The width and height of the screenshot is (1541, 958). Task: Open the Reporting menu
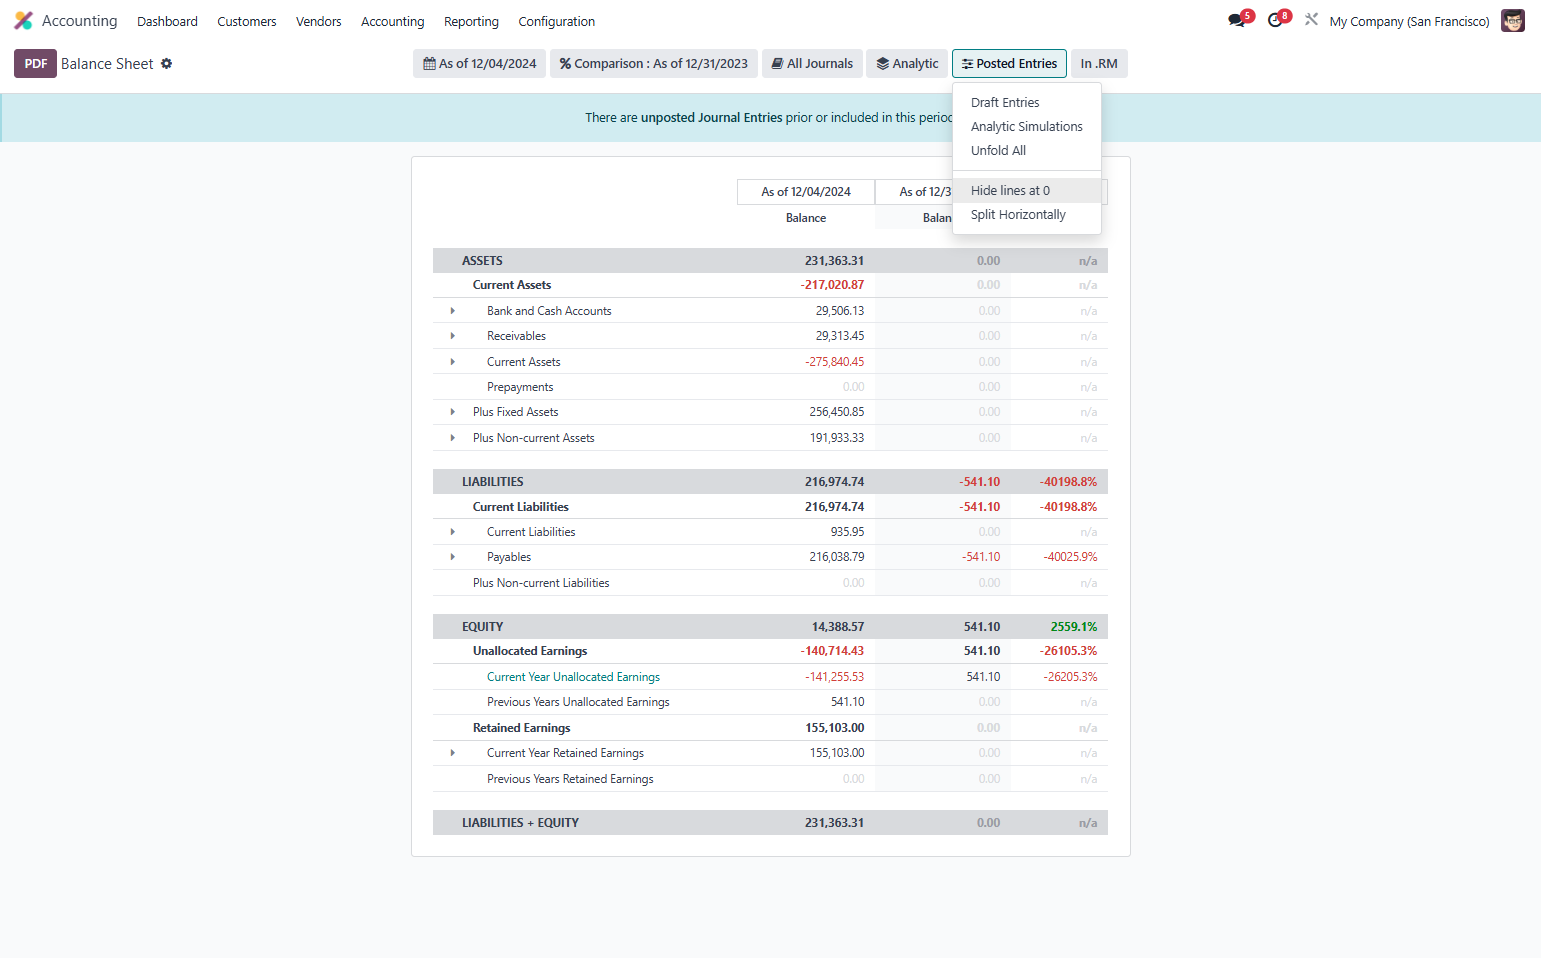(471, 21)
